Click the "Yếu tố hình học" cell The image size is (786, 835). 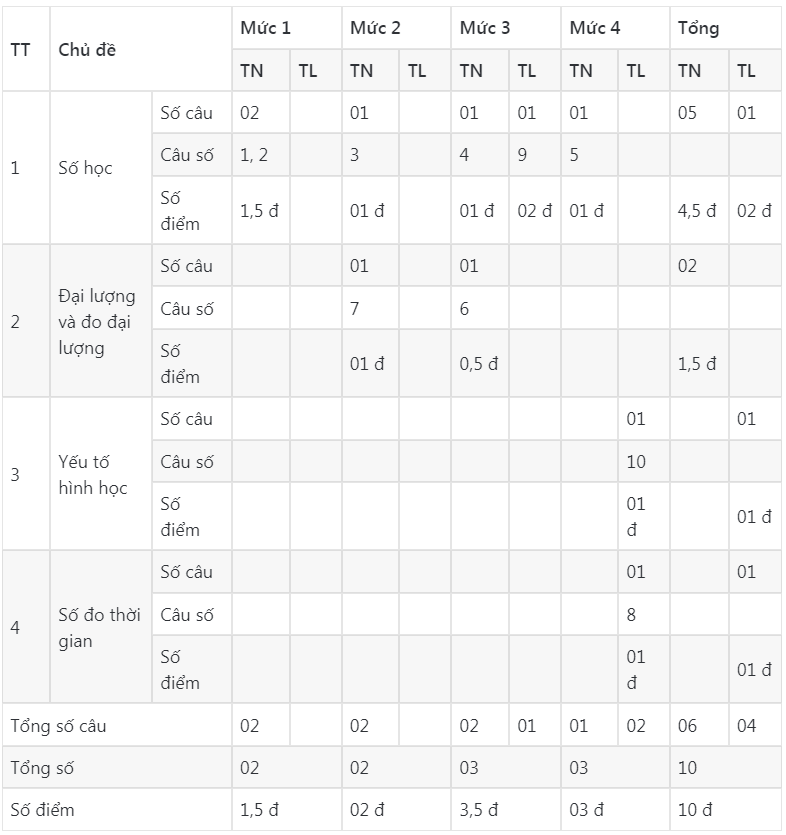[101, 474]
